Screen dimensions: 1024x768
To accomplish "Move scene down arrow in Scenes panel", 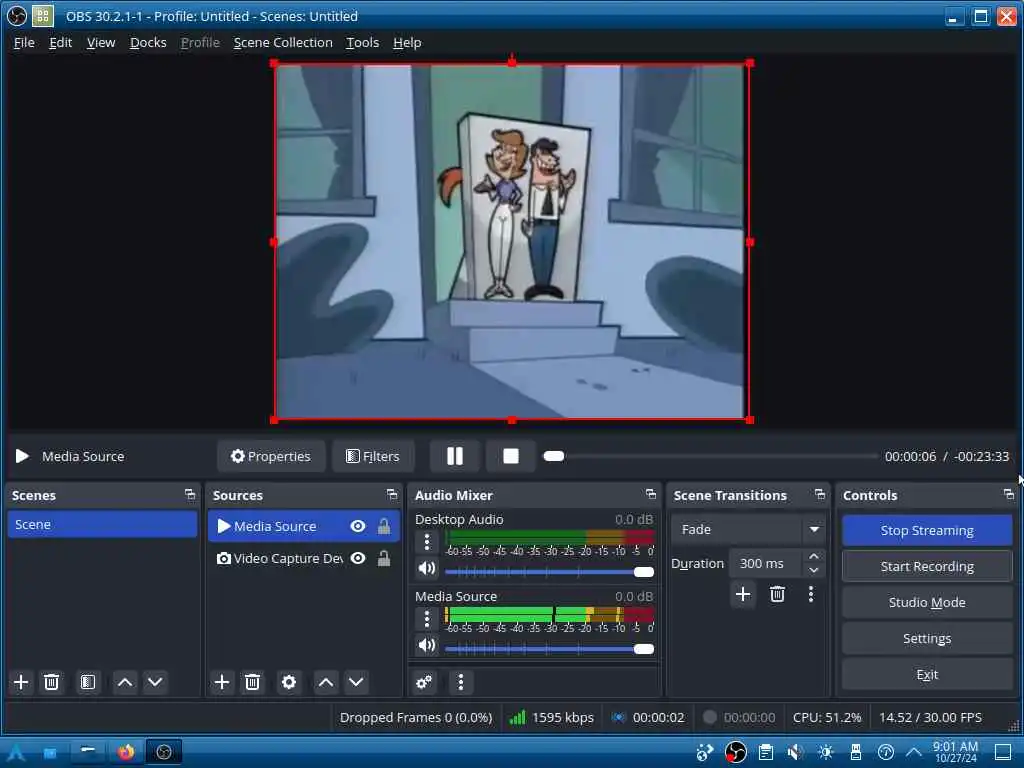I will point(155,682).
